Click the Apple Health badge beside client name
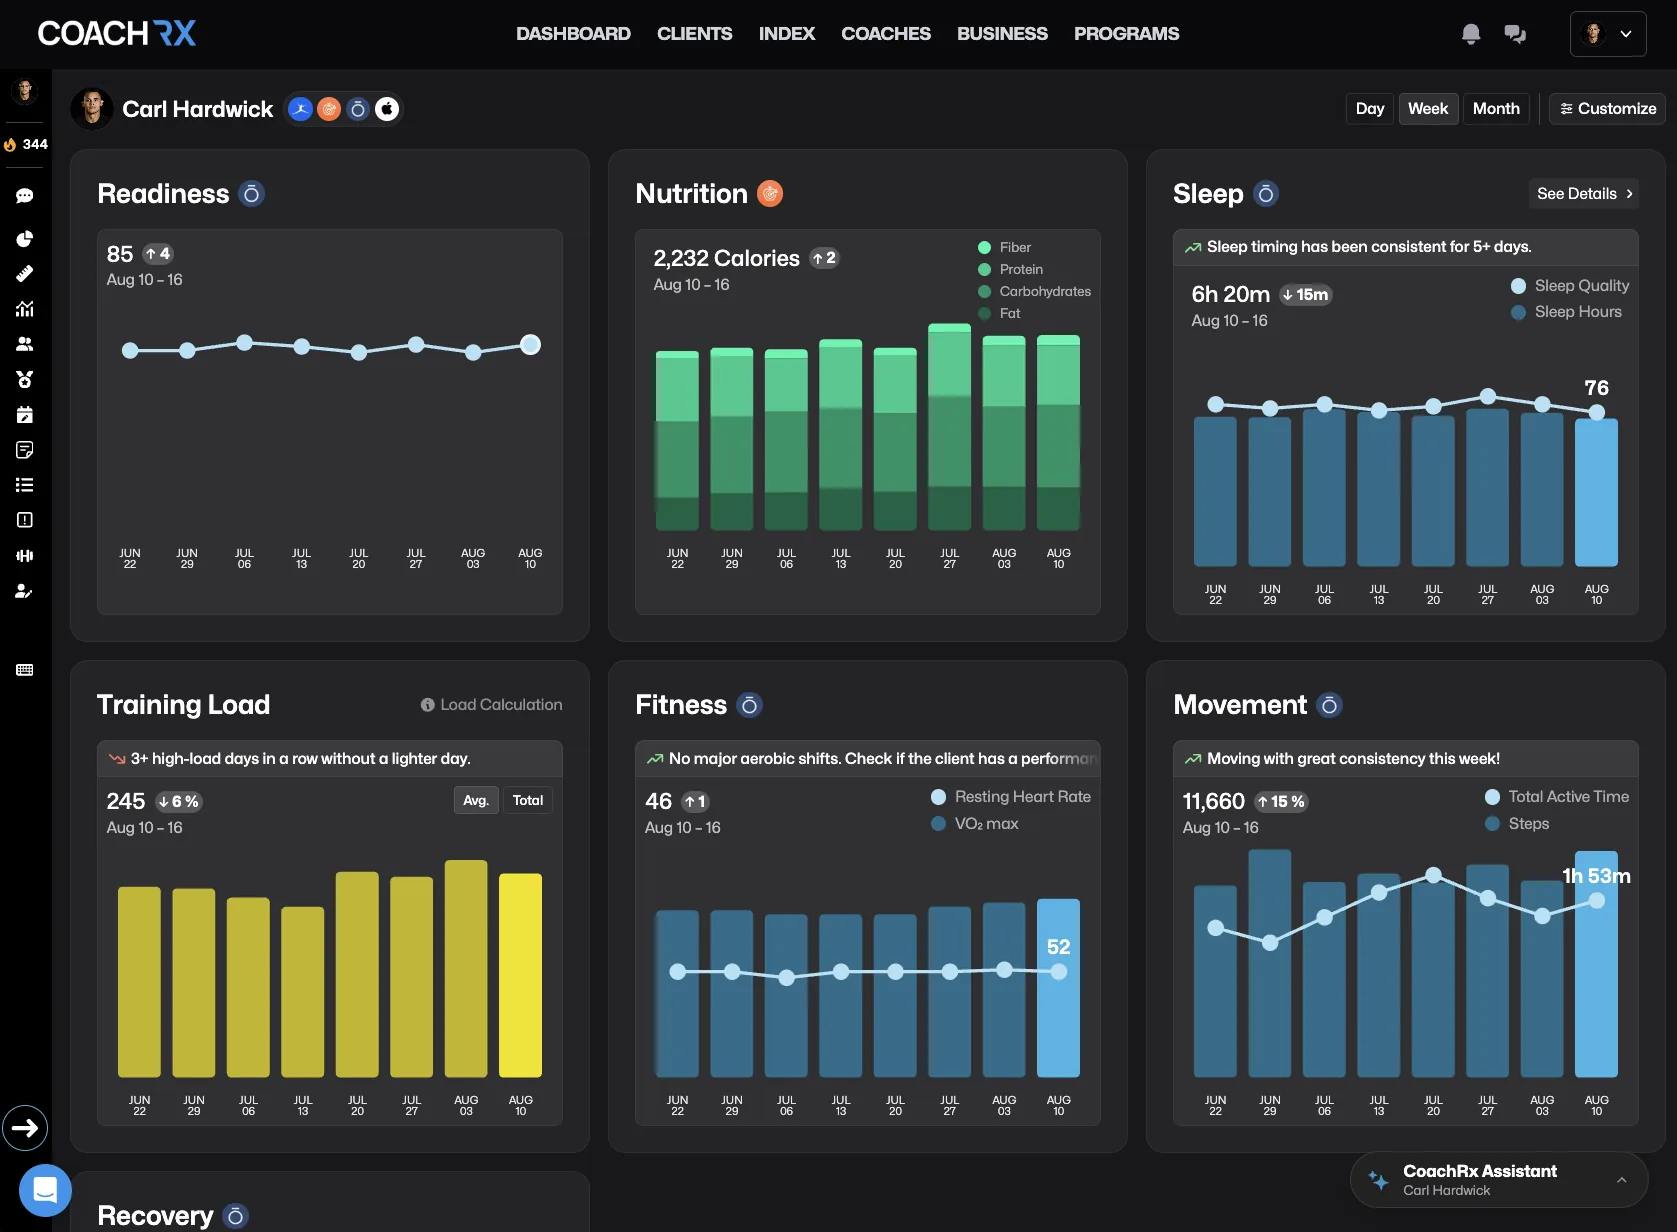The width and height of the screenshot is (1677, 1232). pyautogui.click(x=387, y=109)
